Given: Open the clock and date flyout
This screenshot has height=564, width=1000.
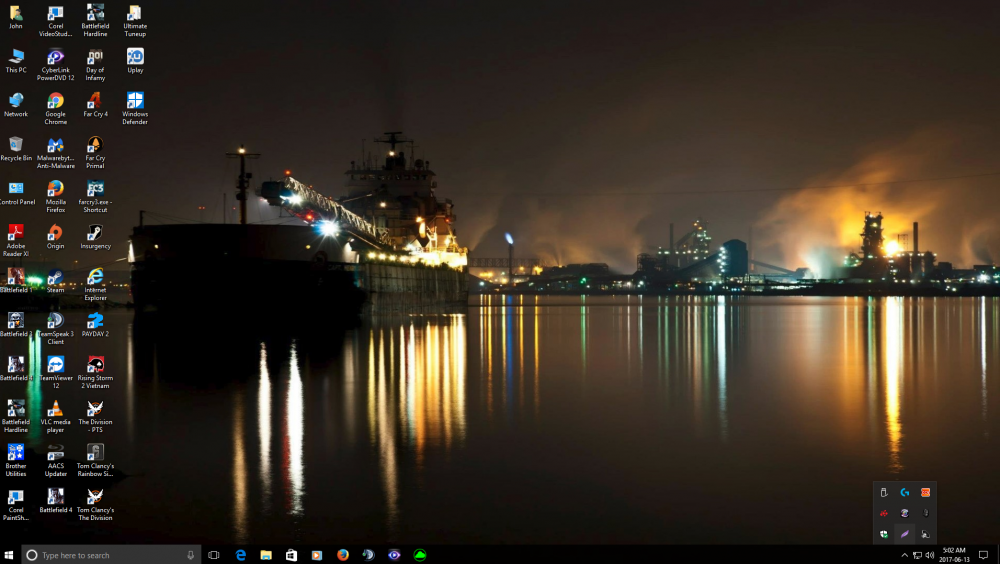Looking at the screenshot, I should click(x=953, y=555).
